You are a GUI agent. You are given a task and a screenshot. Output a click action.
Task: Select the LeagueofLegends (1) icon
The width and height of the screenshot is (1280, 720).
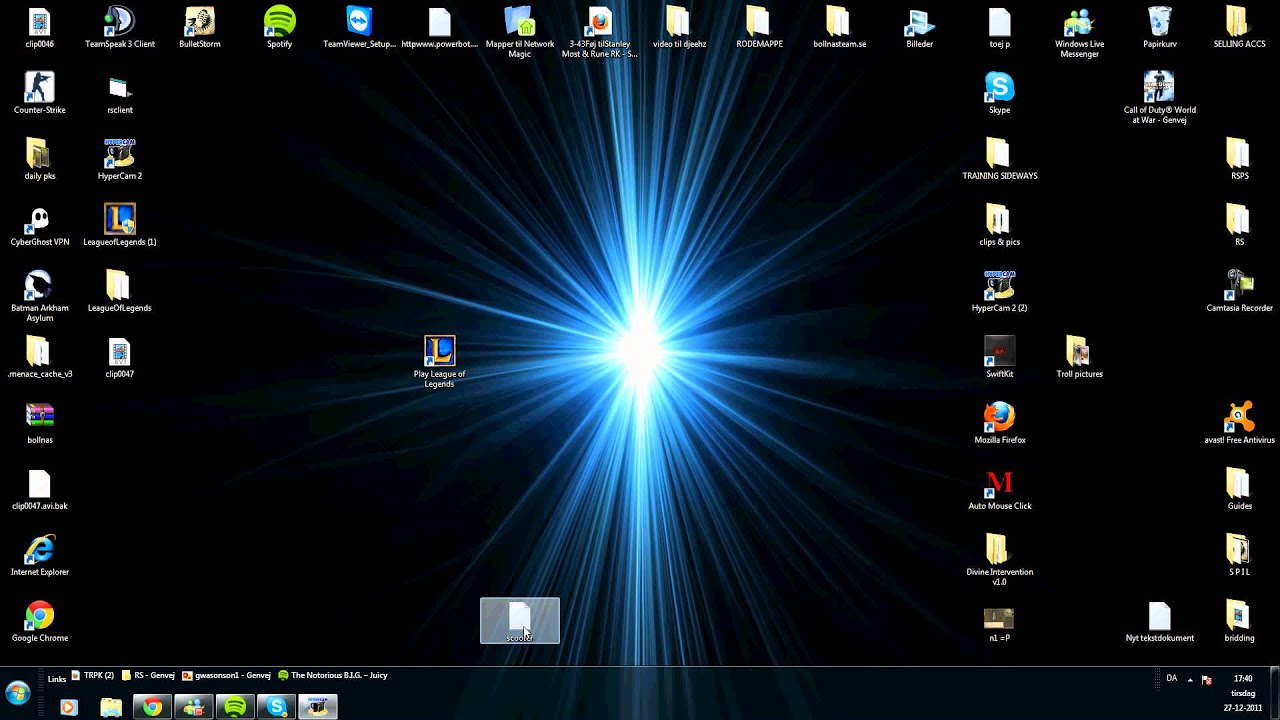point(120,226)
